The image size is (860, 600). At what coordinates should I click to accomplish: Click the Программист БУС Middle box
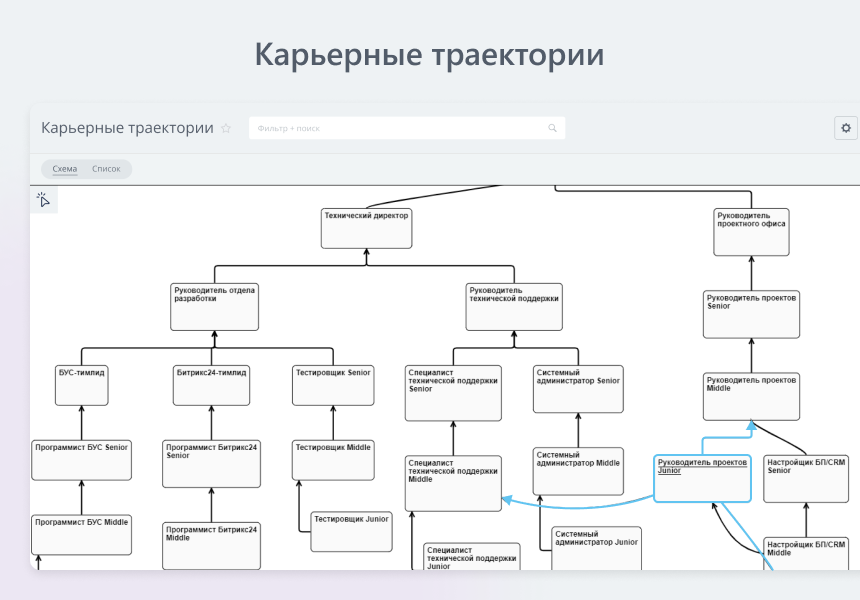(81, 535)
